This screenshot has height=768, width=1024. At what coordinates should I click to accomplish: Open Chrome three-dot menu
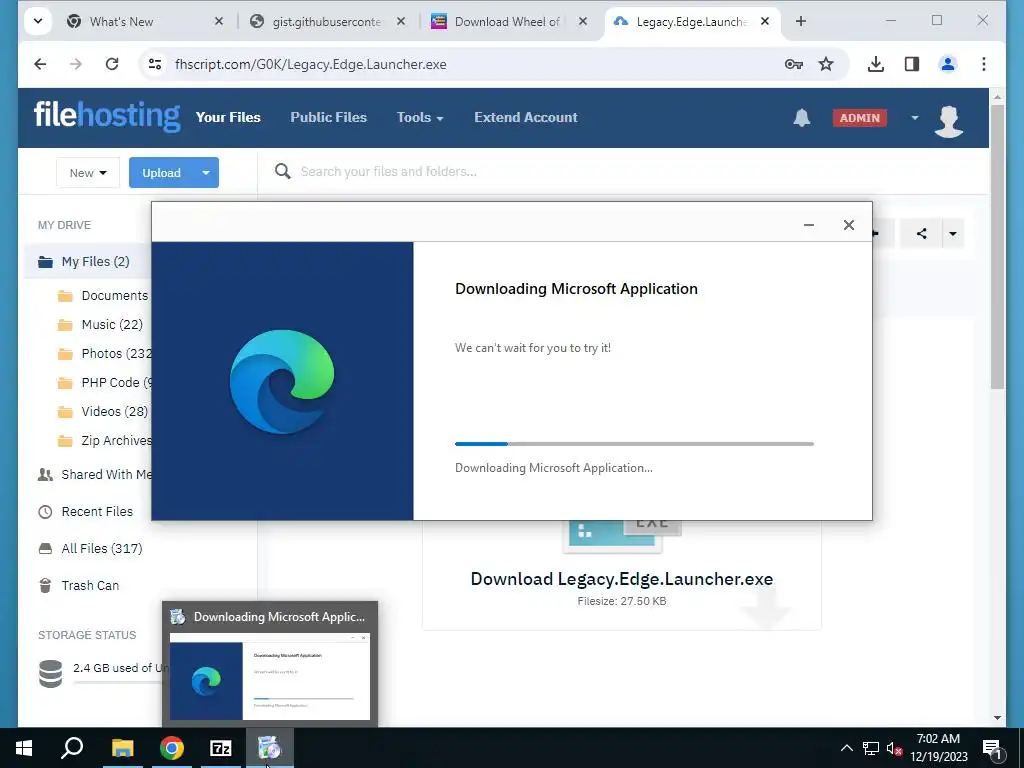click(x=984, y=64)
